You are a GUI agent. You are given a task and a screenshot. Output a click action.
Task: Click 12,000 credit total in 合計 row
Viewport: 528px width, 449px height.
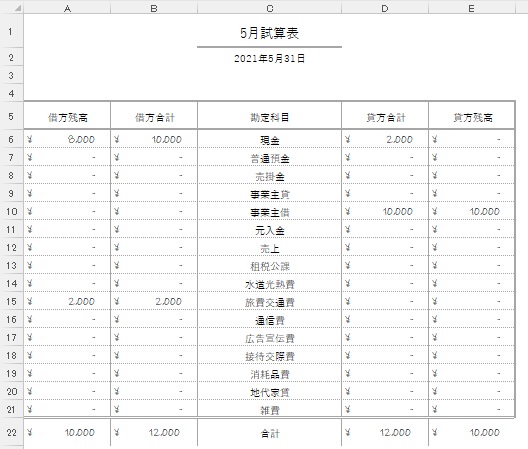pyautogui.click(x=385, y=432)
